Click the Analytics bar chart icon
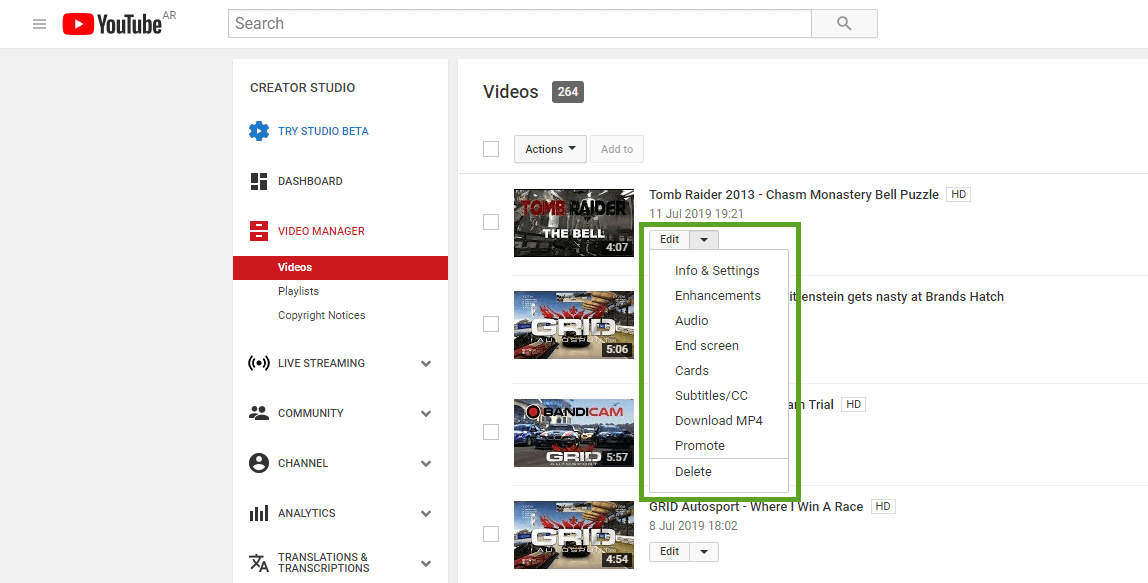The height and width of the screenshot is (583, 1148). tap(258, 513)
